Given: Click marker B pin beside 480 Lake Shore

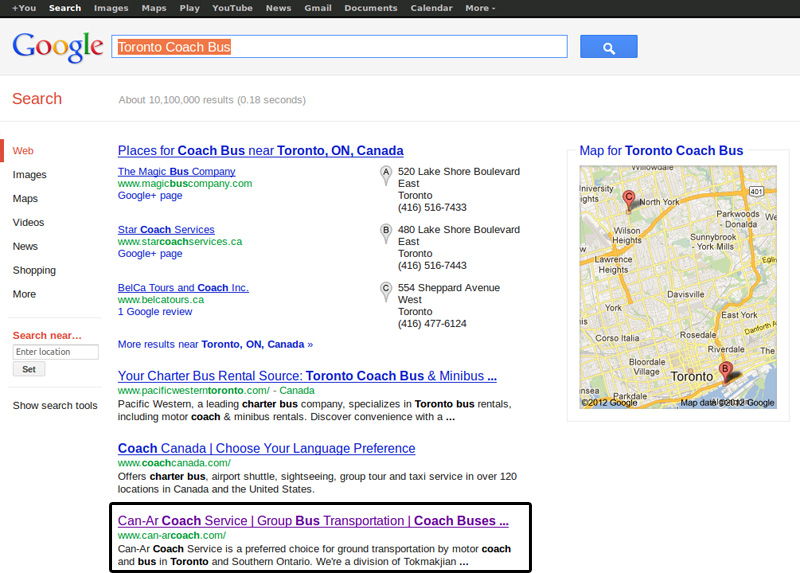Looking at the screenshot, I should [x=386, y=234].
